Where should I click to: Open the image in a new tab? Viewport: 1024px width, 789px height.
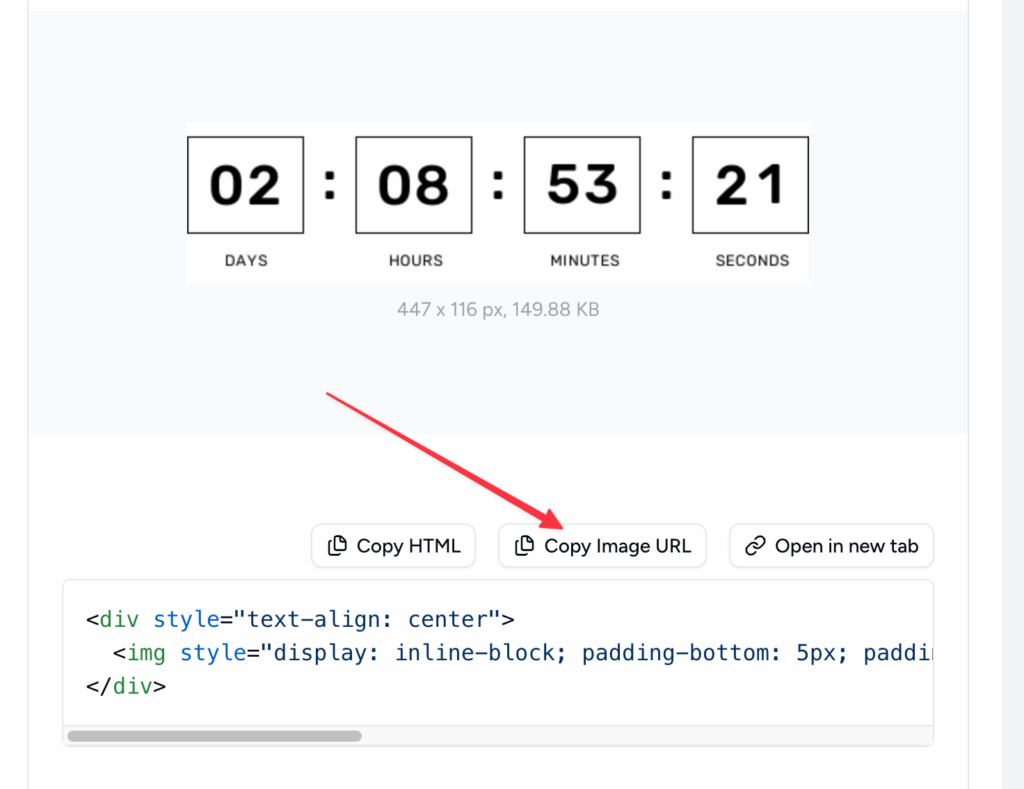pos(831,545)
